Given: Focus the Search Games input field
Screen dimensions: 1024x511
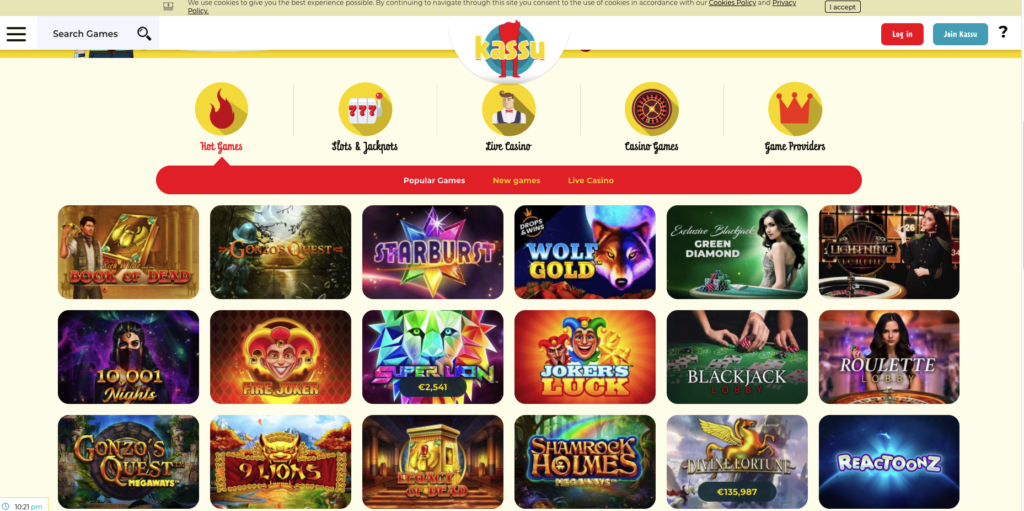Looking at the screenshot, I should coord(90,34).
